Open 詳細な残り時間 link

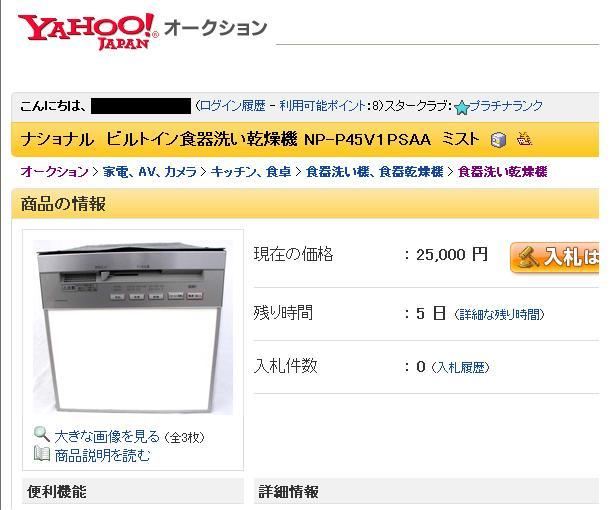(x=499, y=314)
